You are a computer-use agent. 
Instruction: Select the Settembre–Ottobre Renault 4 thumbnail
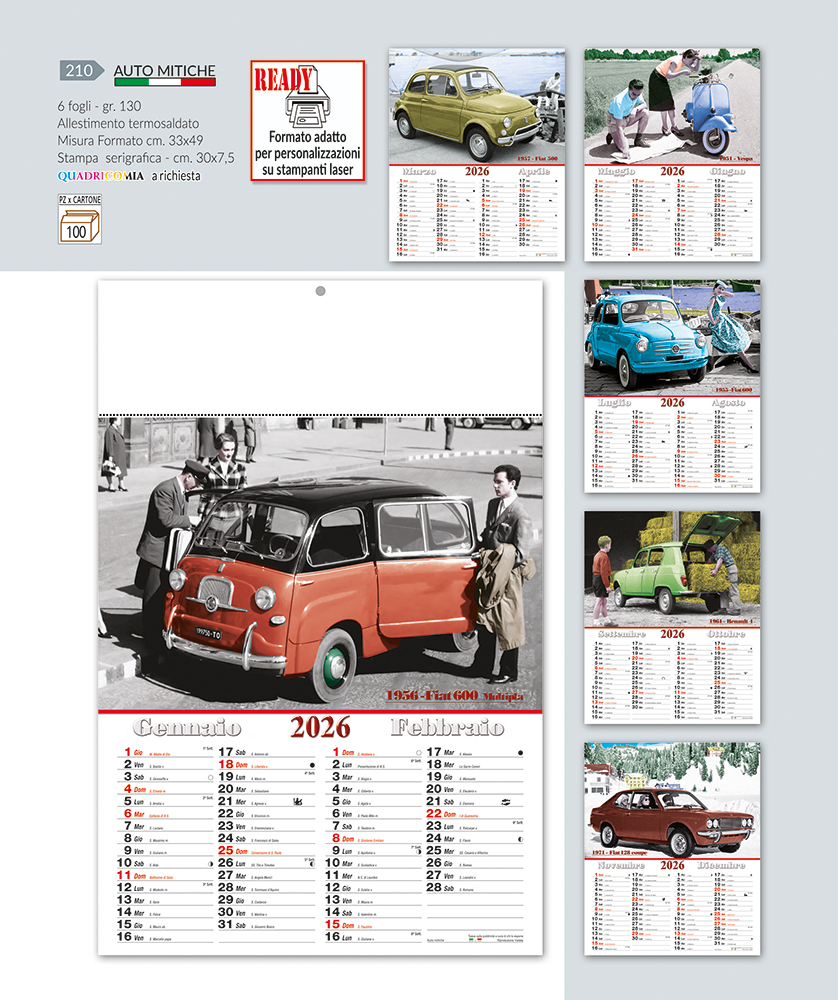point(672,617)
